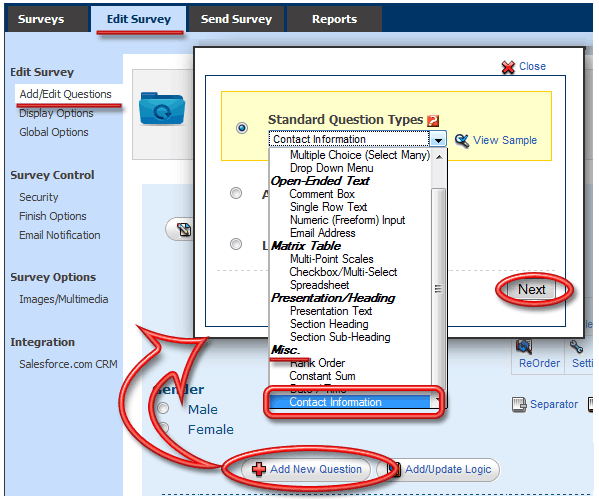Click the Settings wrench icon
599x499 pixels.
point(576,347)
